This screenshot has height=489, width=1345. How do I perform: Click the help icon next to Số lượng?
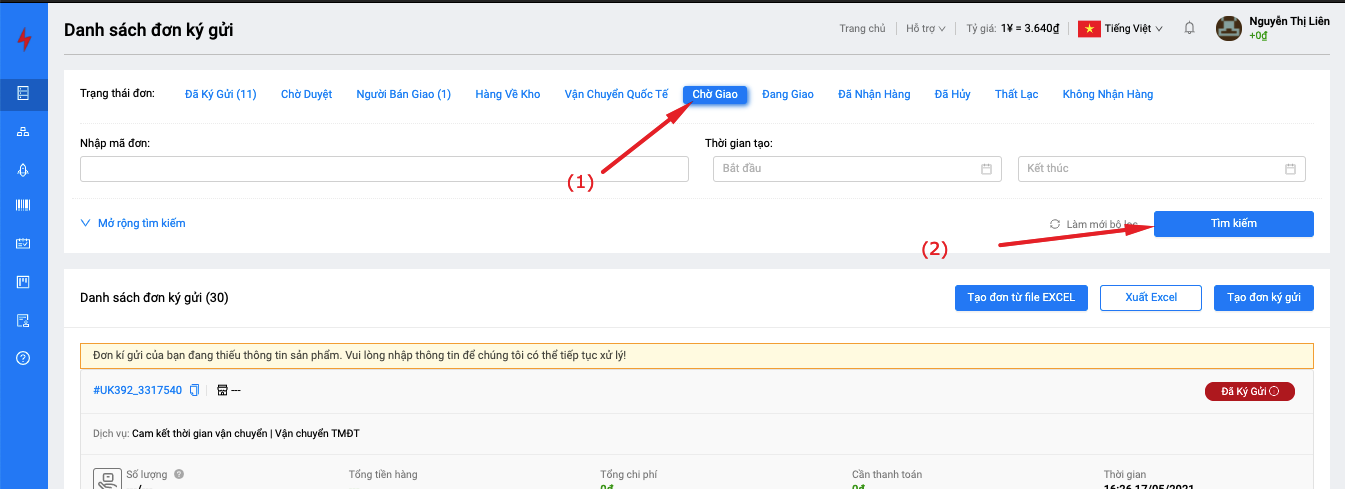(x=179, y=474)
